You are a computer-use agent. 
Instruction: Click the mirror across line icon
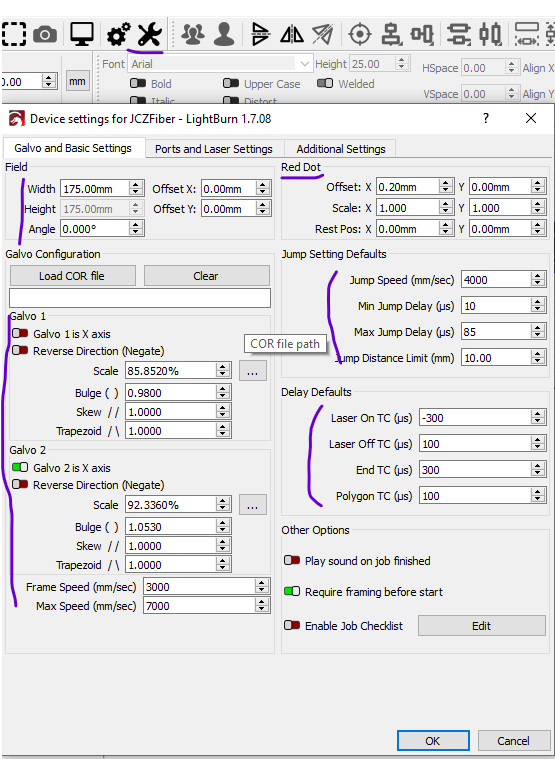pyautogui.click(x=323, y=35)
